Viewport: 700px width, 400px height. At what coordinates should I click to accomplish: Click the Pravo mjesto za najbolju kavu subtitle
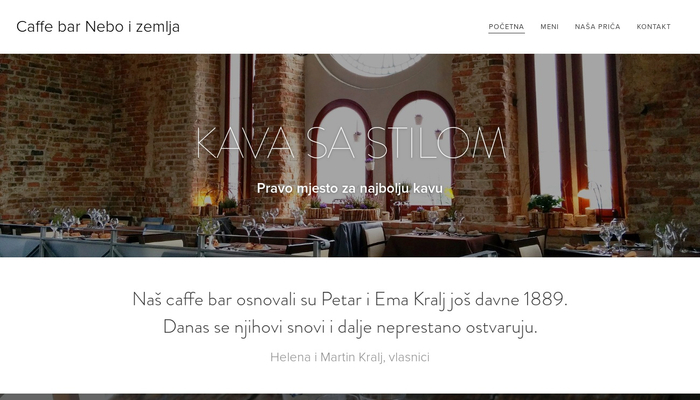click(350, 188)
